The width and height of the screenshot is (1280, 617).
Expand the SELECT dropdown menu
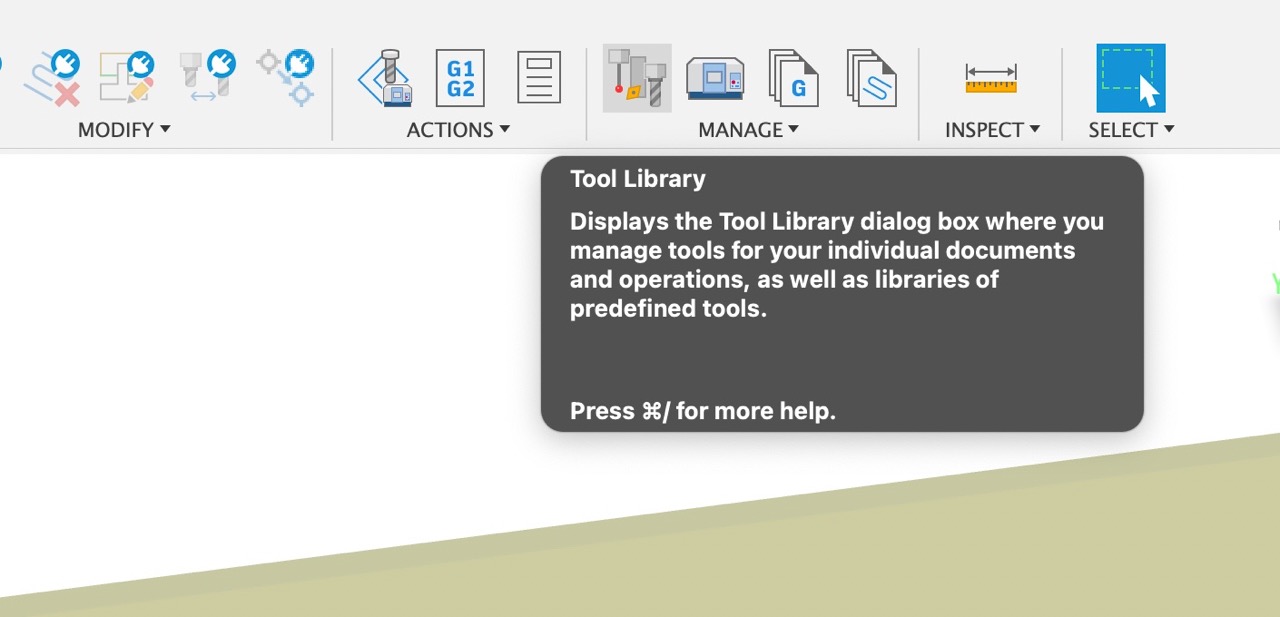1131,130
